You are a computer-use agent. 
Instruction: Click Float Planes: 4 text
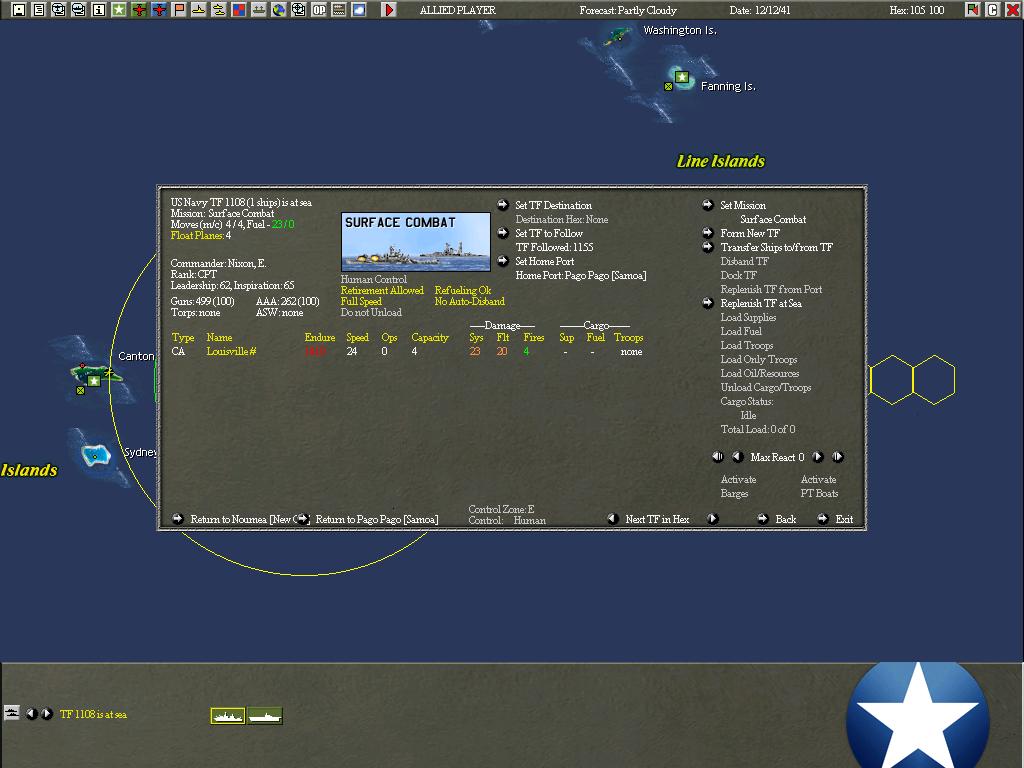click(200, 236)
